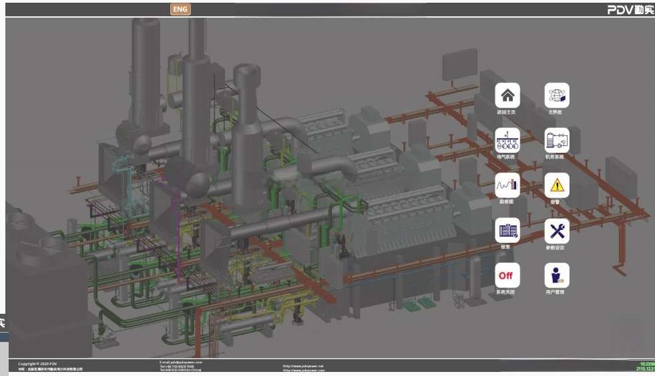656x377 pixels.
Task: Open parameter settings wrench icon
Action: (556, 231)
